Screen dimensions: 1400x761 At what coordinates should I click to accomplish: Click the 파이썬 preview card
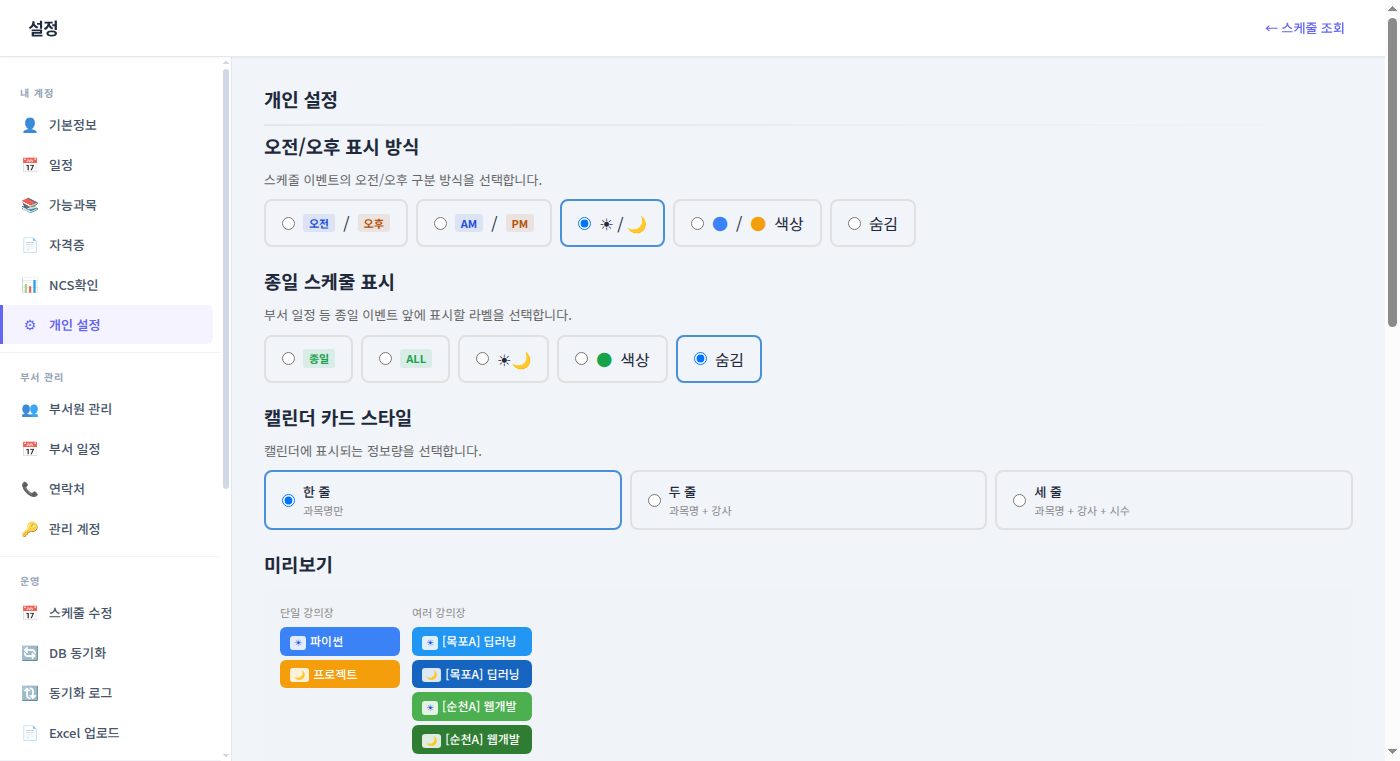click(x=339, y=641)
